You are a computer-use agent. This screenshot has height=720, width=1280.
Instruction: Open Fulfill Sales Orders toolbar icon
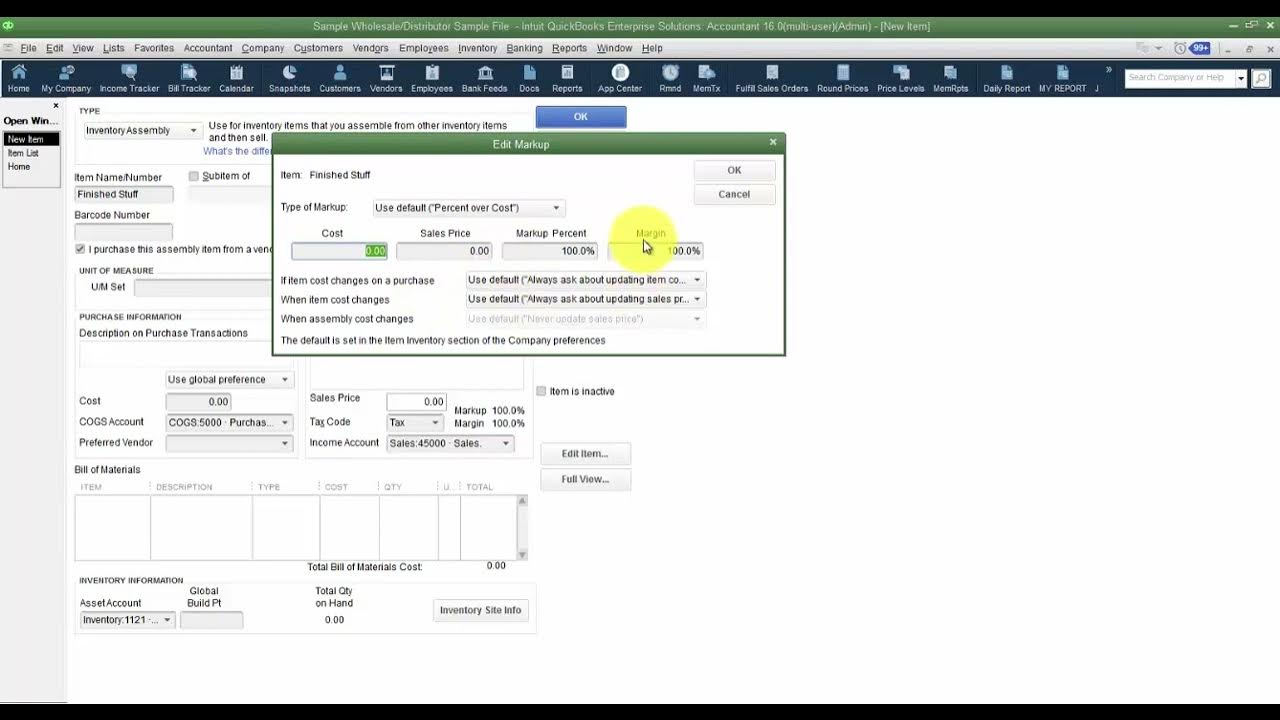click(x=772, y=79)
